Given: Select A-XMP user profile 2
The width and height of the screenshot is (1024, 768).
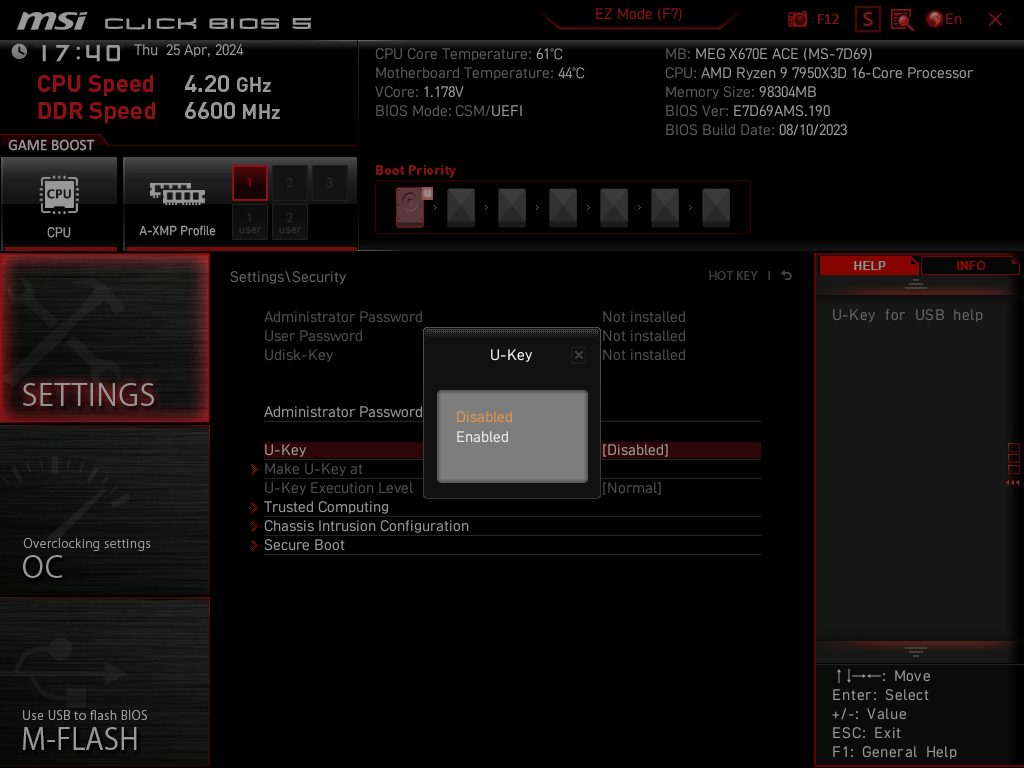Looking at the screenshot, I should [x=289, y=222].
